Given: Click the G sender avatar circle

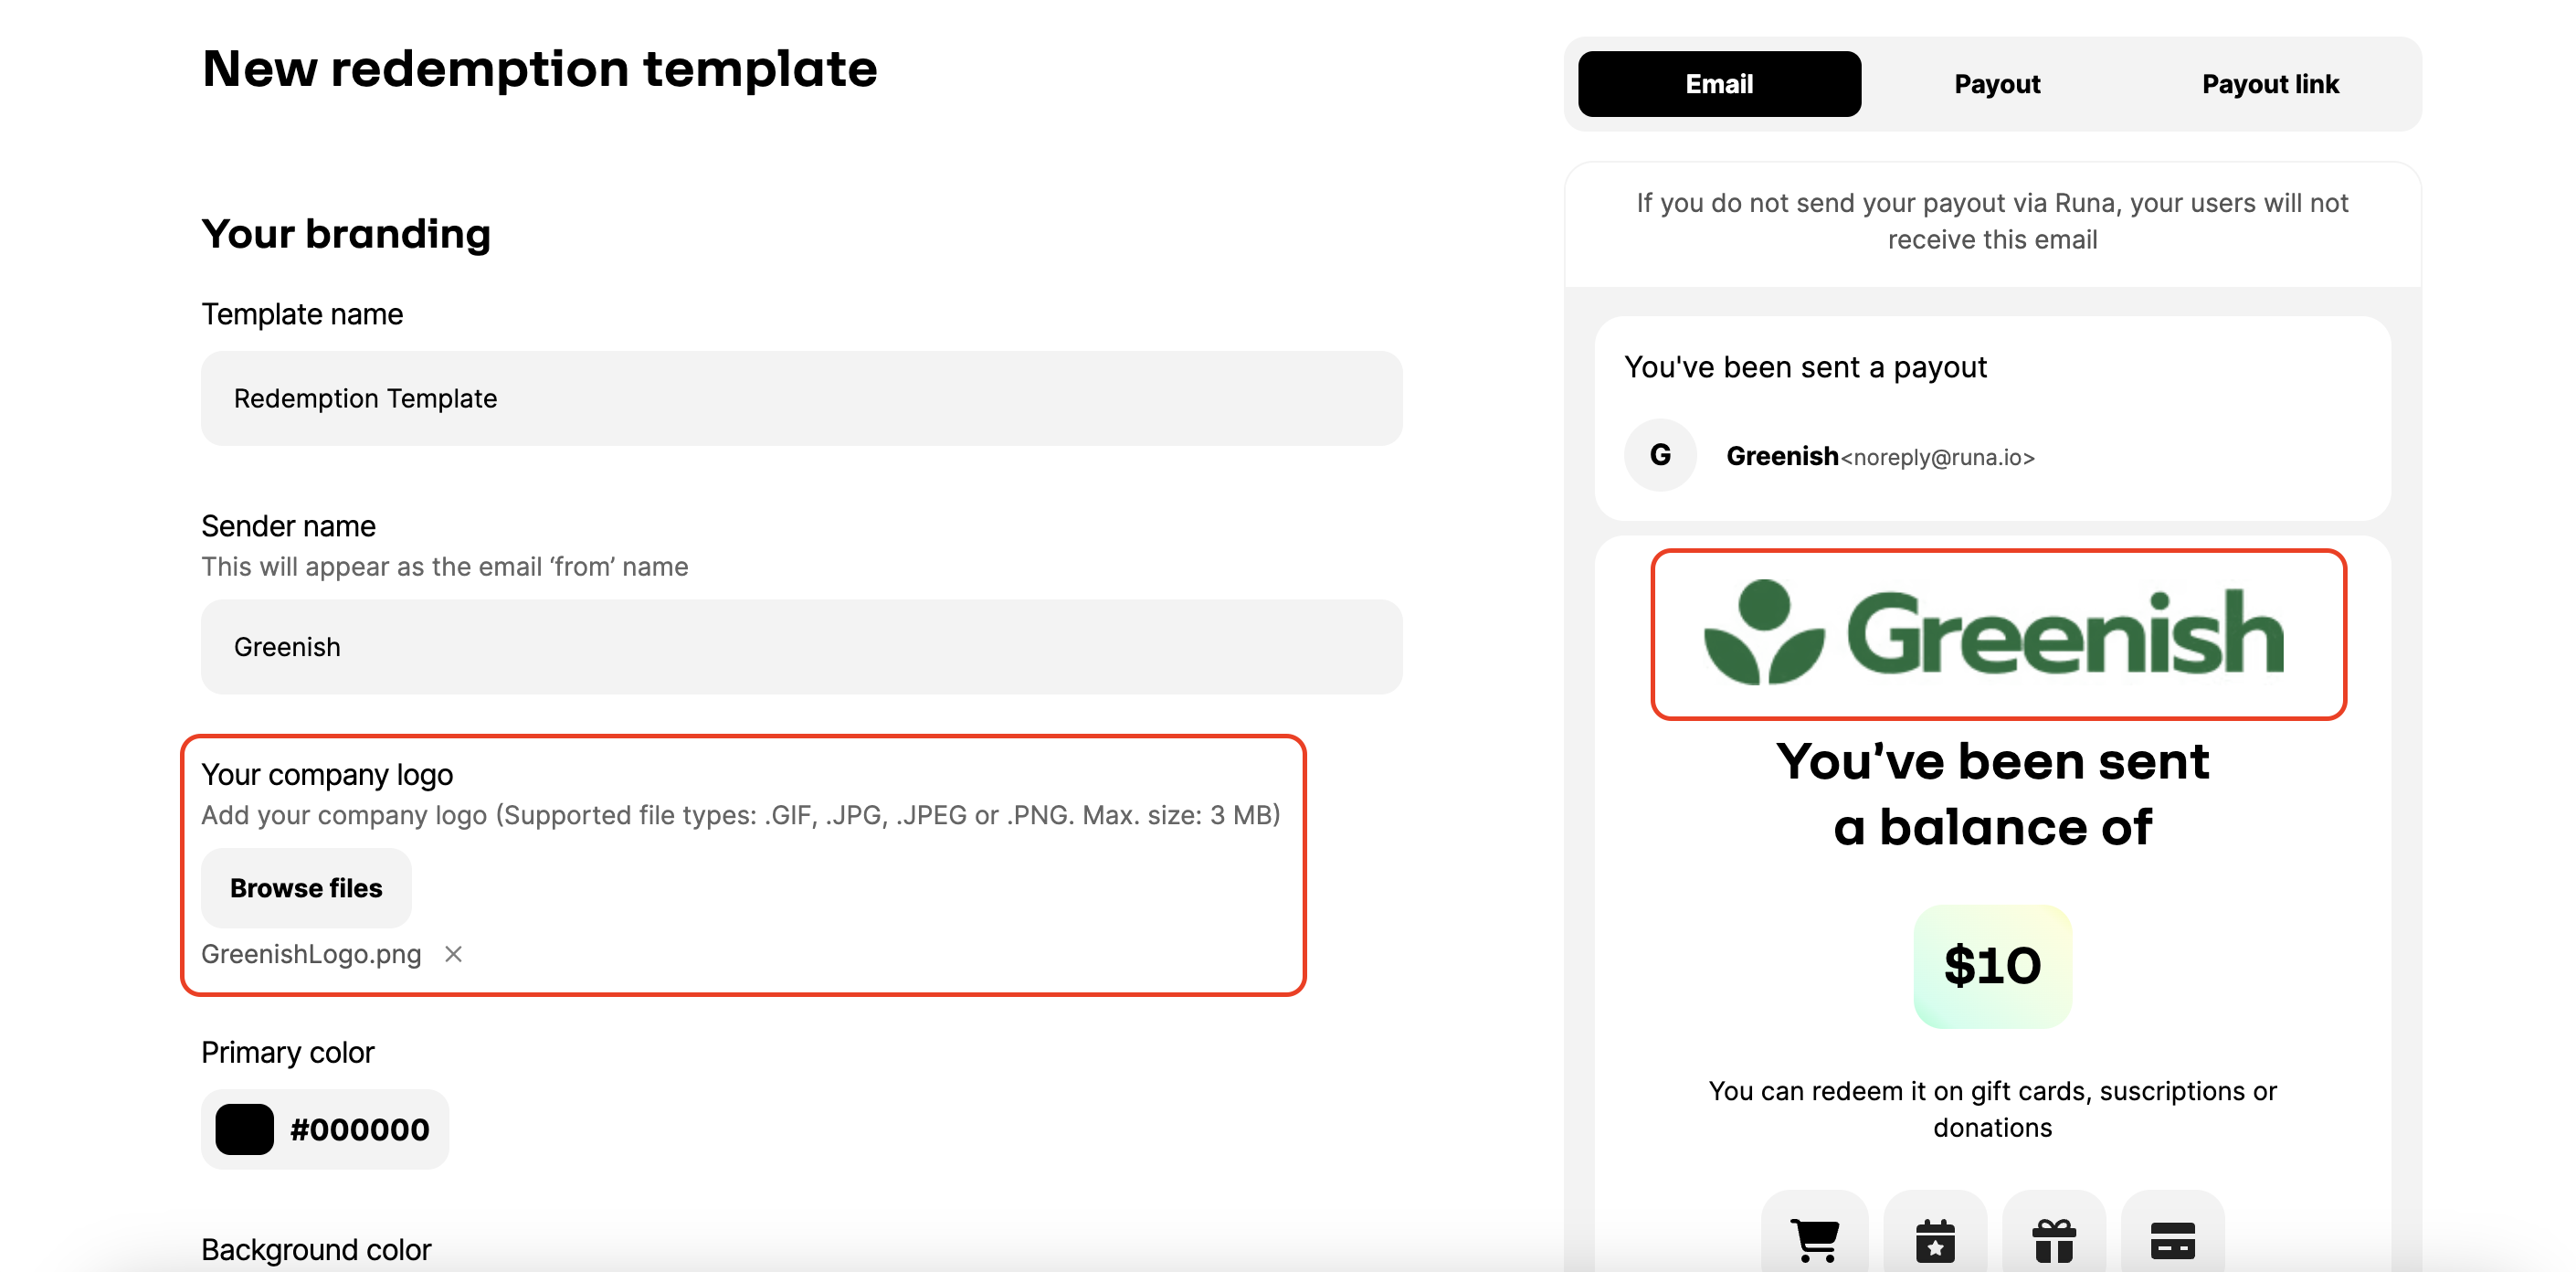Looking at the screenshot, I should (x=1660, y=455).
